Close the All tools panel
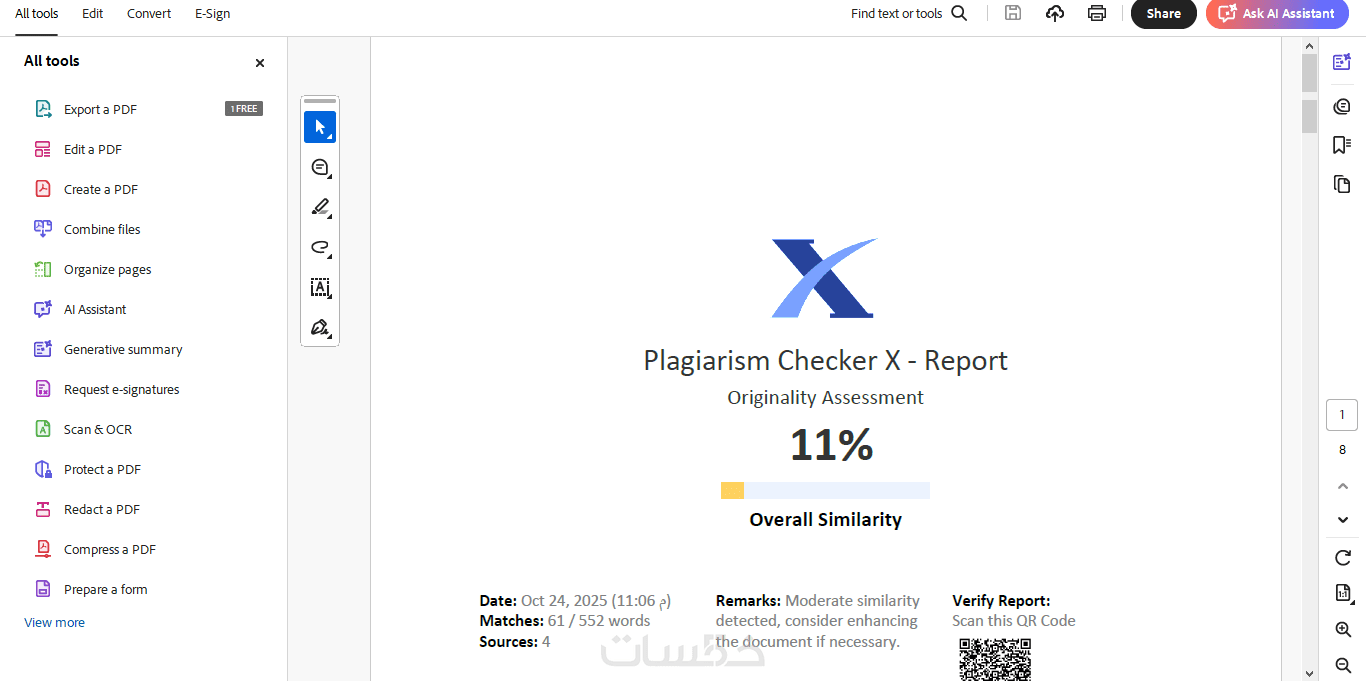This screenshot has height=681, width=1366. click(x=260, y=63)
